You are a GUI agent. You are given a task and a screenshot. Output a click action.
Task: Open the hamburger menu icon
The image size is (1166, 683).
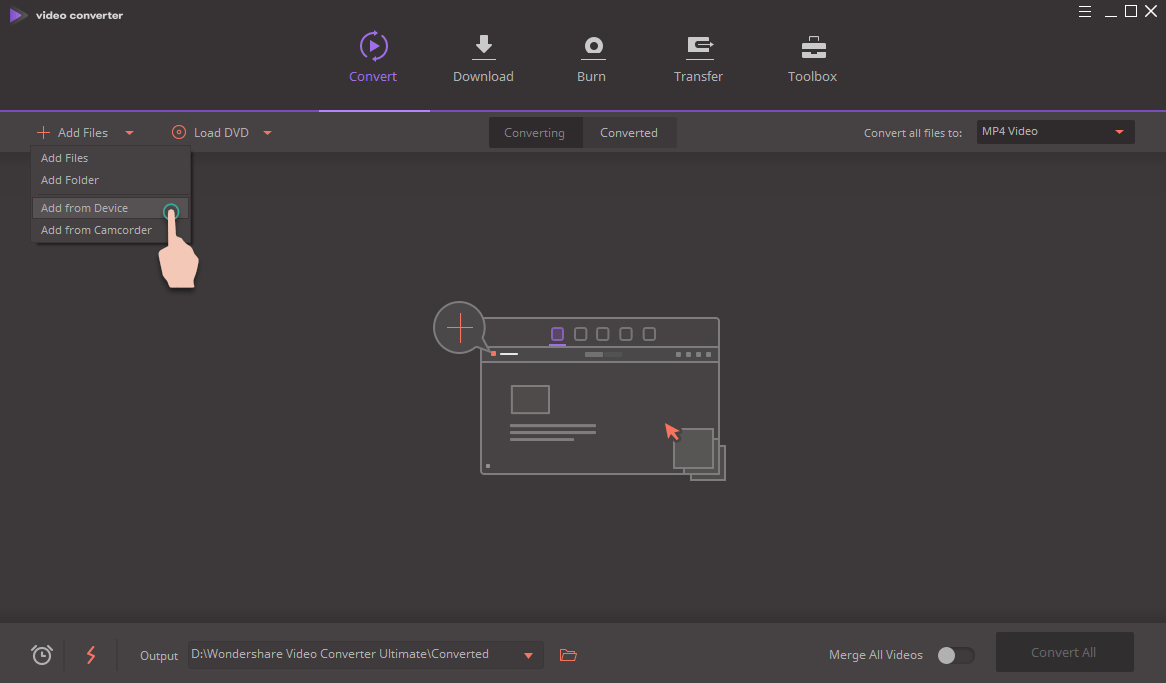[x=1085, y=11]
